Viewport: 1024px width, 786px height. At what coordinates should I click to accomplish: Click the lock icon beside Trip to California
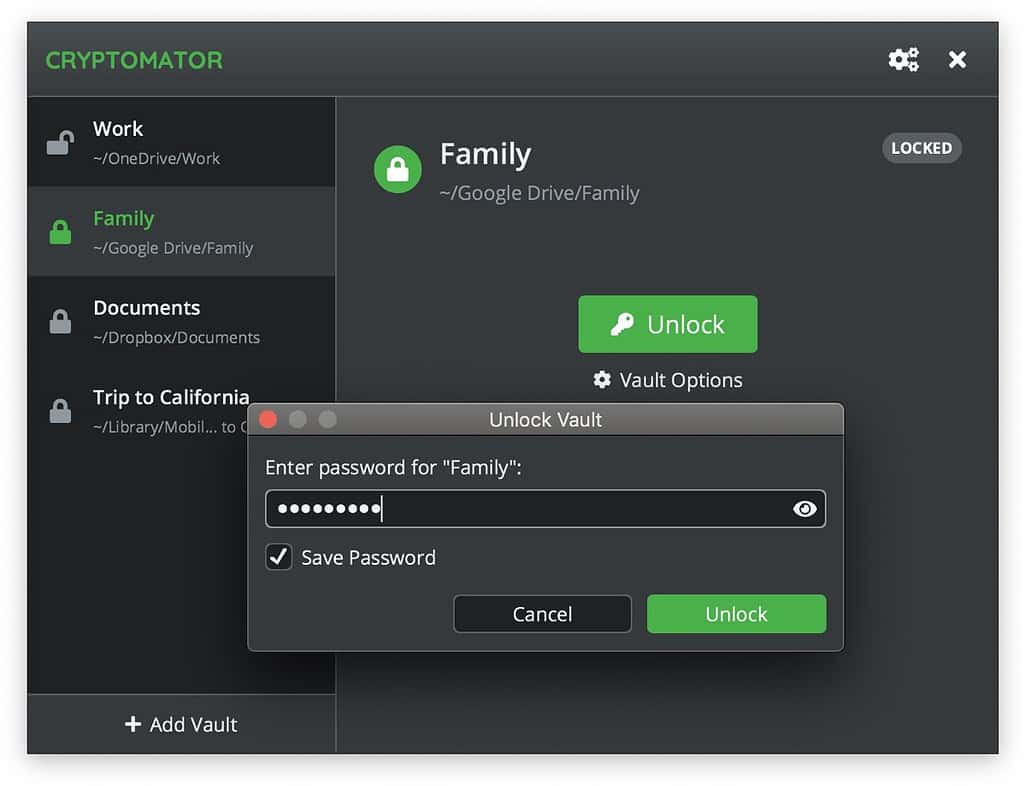click(x=60, y=410)
